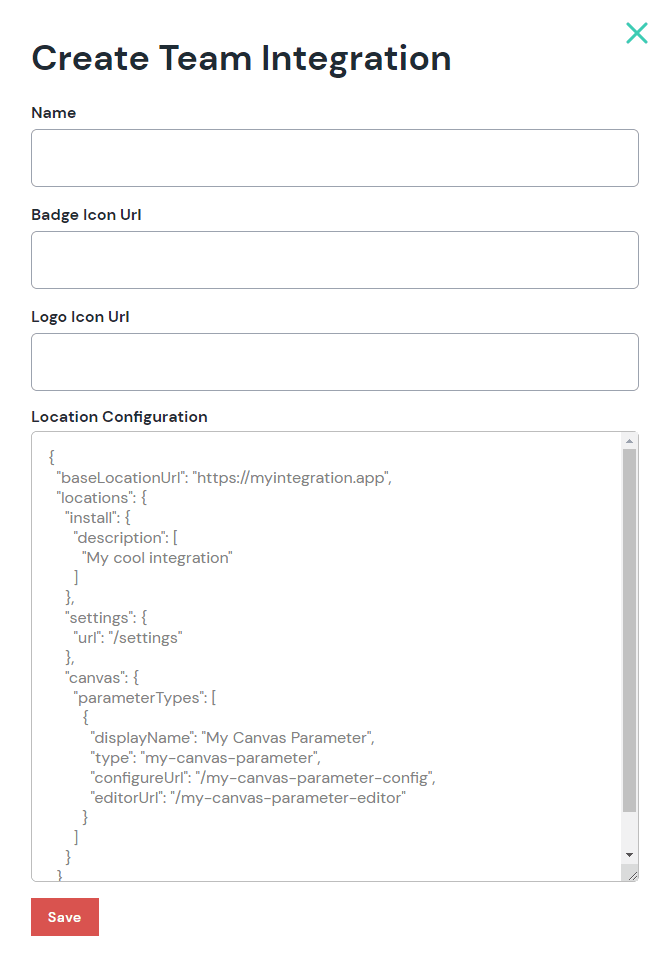Click the Name field label
This screenshot has height=969, width=669.
pos(53,112)
